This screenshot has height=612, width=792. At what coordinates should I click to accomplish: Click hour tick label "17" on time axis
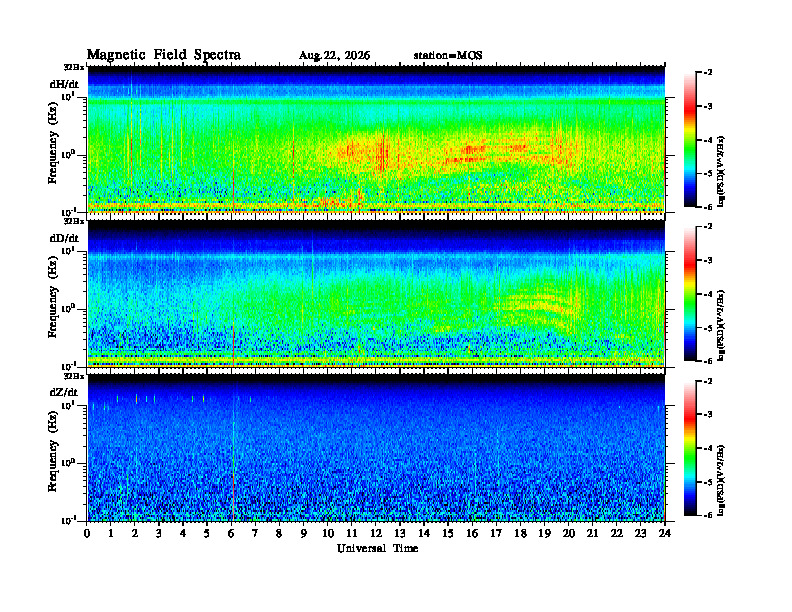coord(496,533)
